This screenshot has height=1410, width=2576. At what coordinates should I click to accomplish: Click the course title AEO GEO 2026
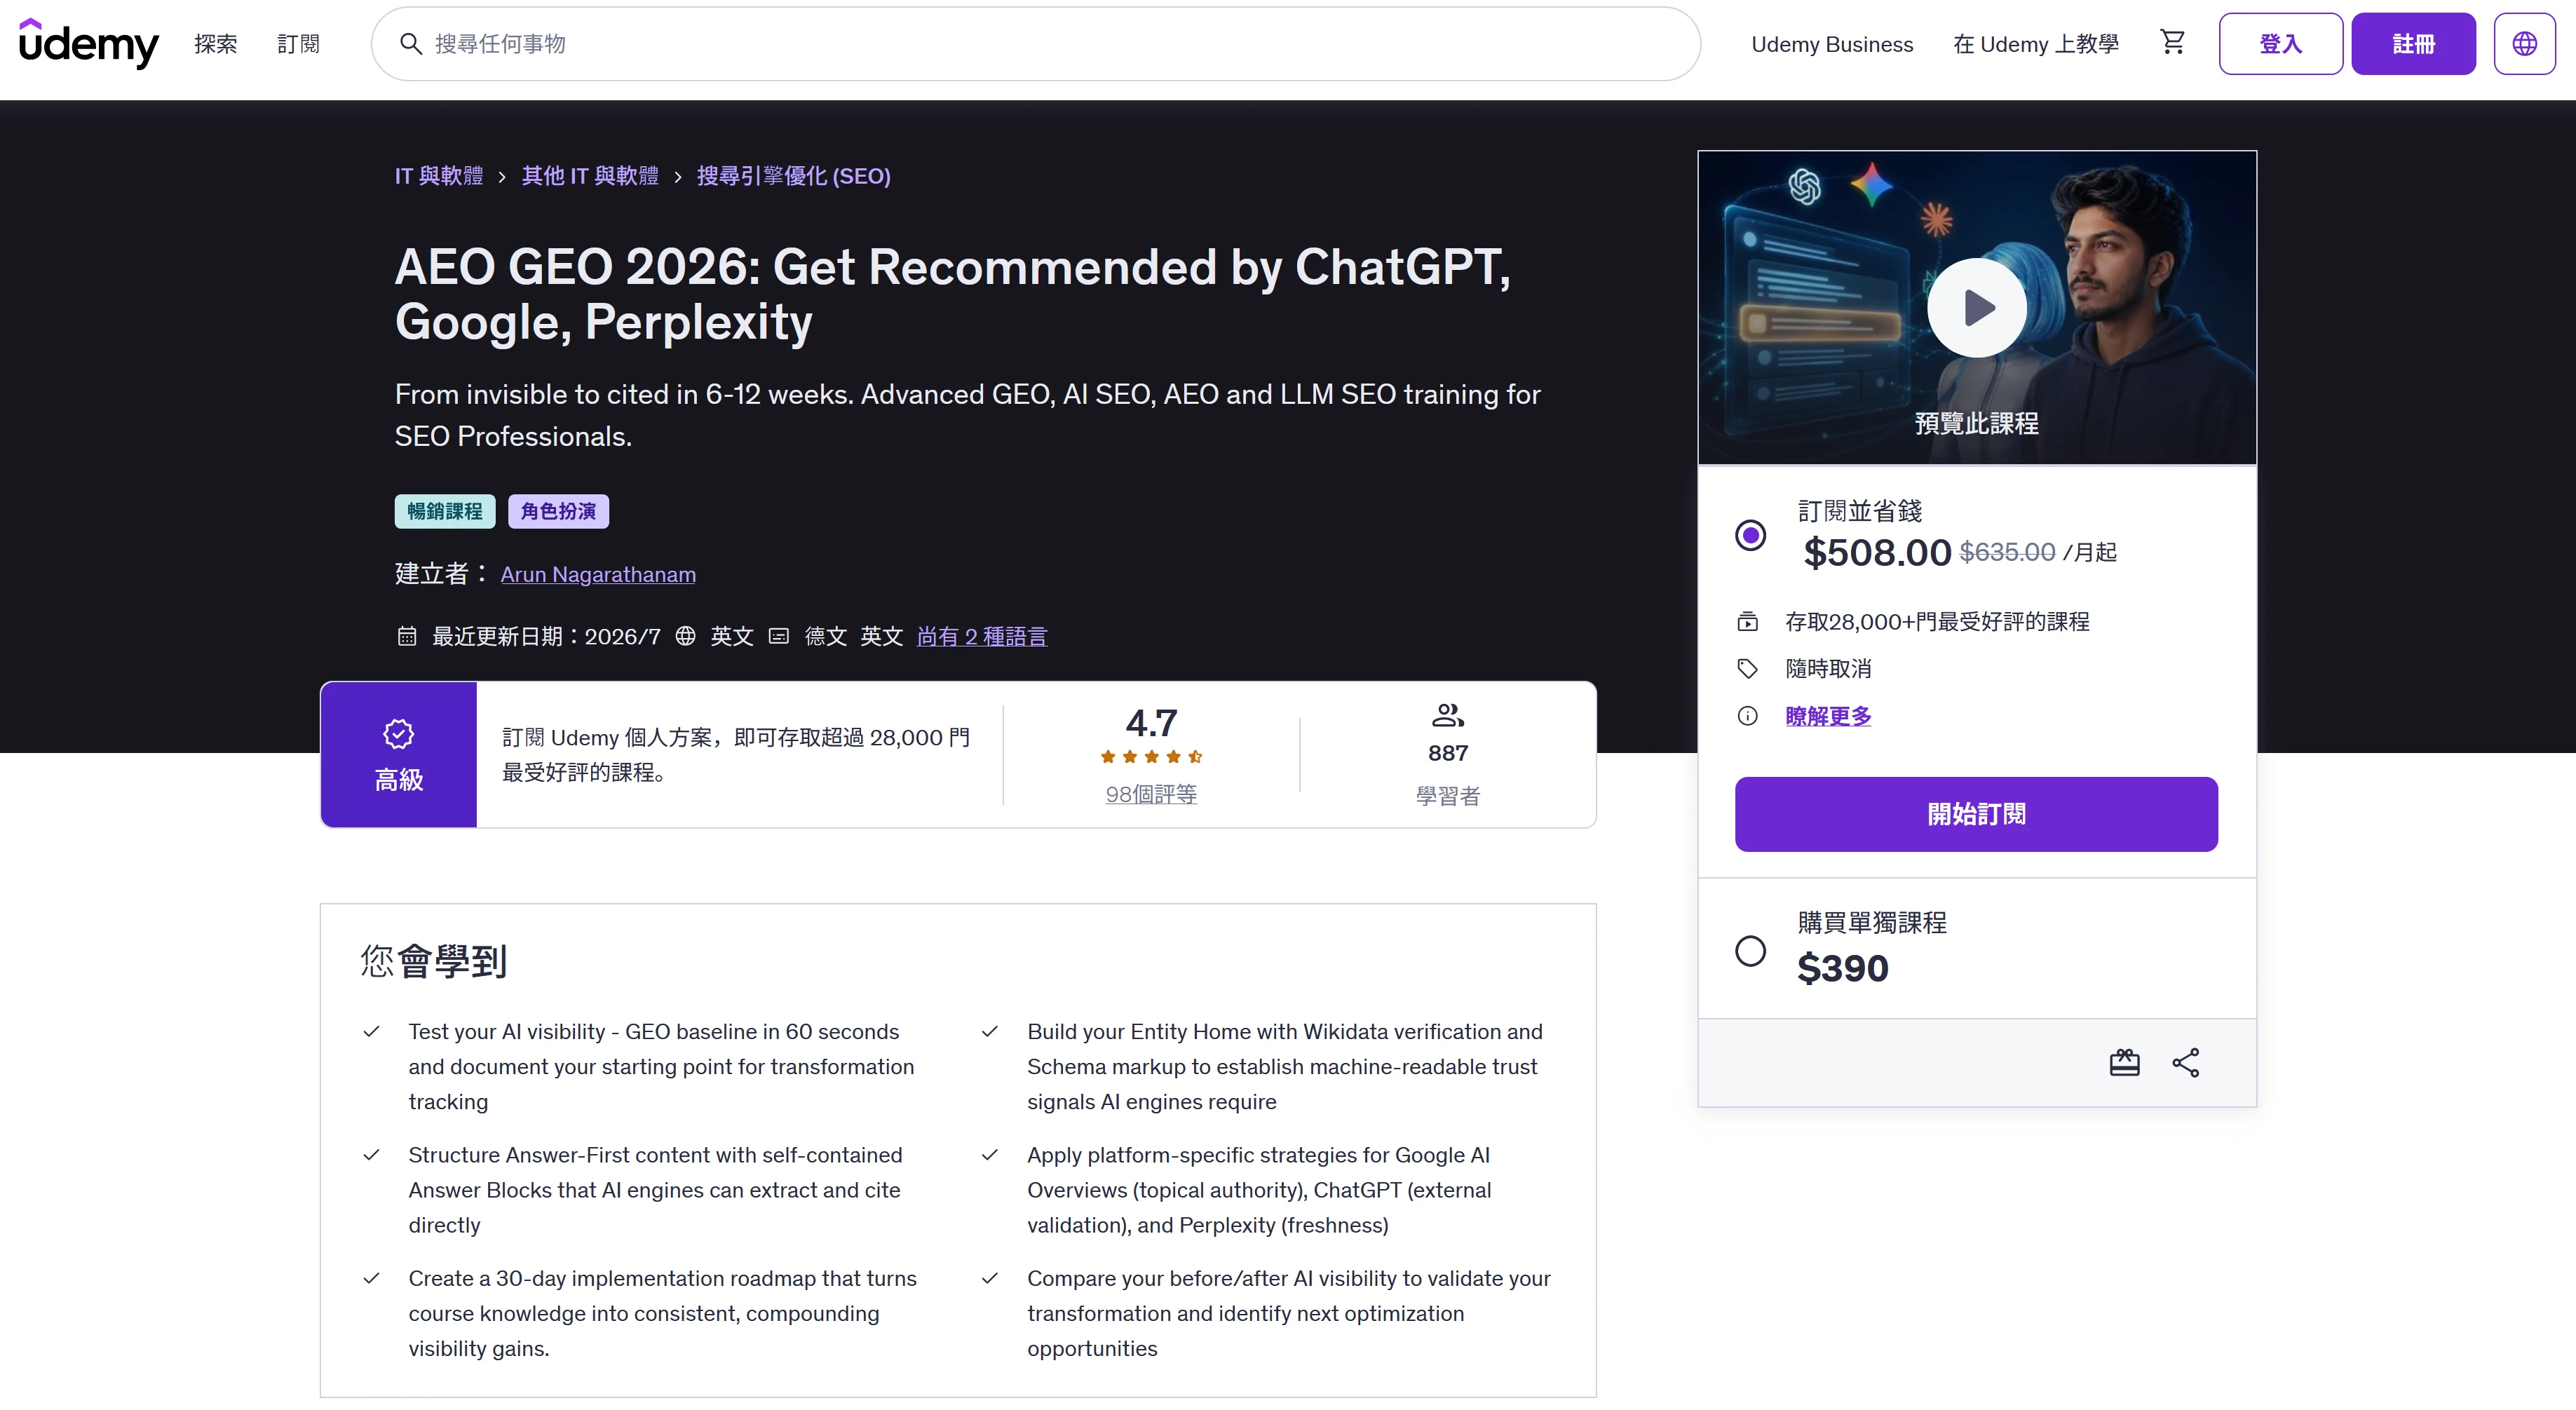click(953, 294)
